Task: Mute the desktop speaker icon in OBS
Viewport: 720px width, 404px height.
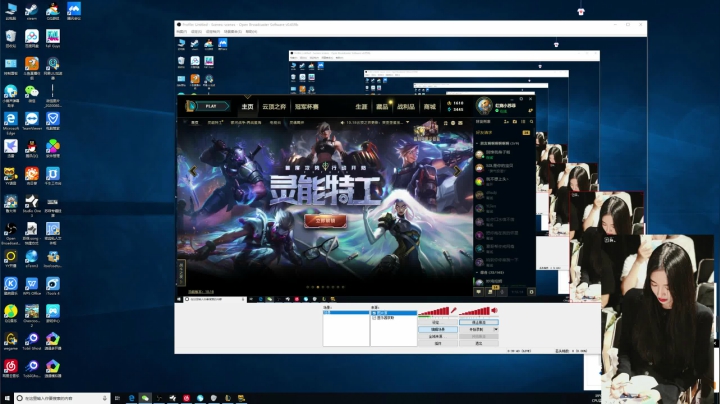Action: coord(495,311)
